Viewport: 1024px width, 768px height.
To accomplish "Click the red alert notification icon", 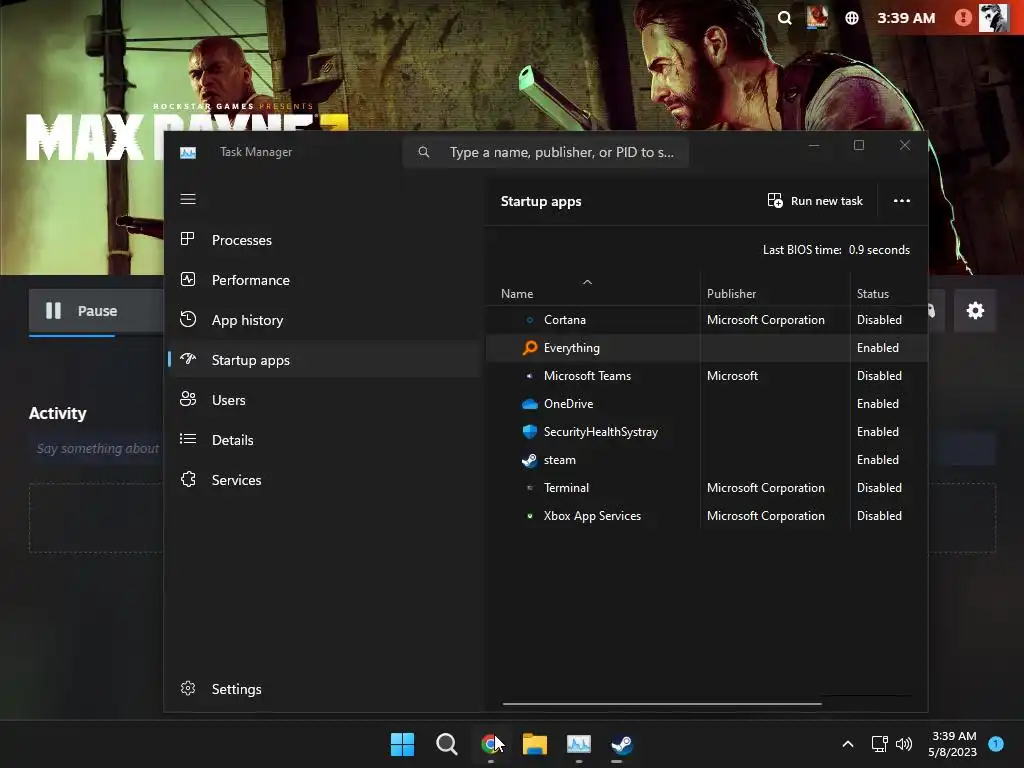I will [963, 18].
